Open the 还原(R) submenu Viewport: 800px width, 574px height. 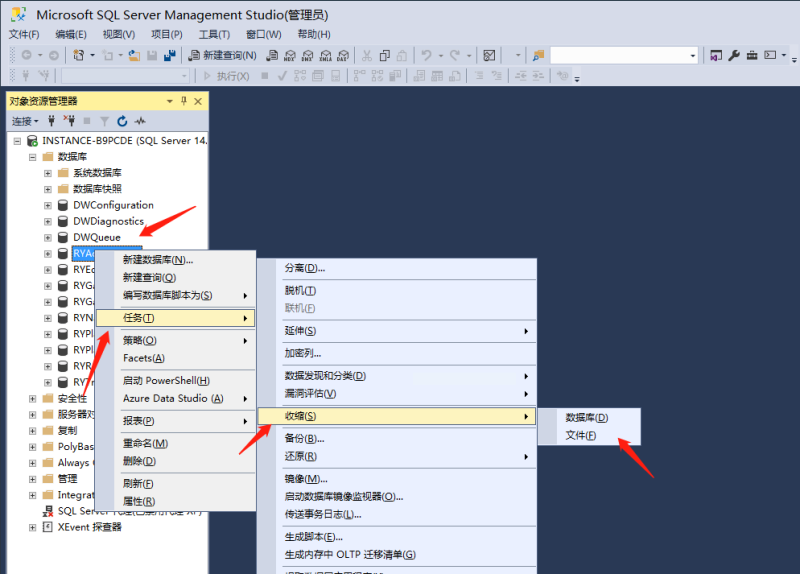[x=397, y=457]
